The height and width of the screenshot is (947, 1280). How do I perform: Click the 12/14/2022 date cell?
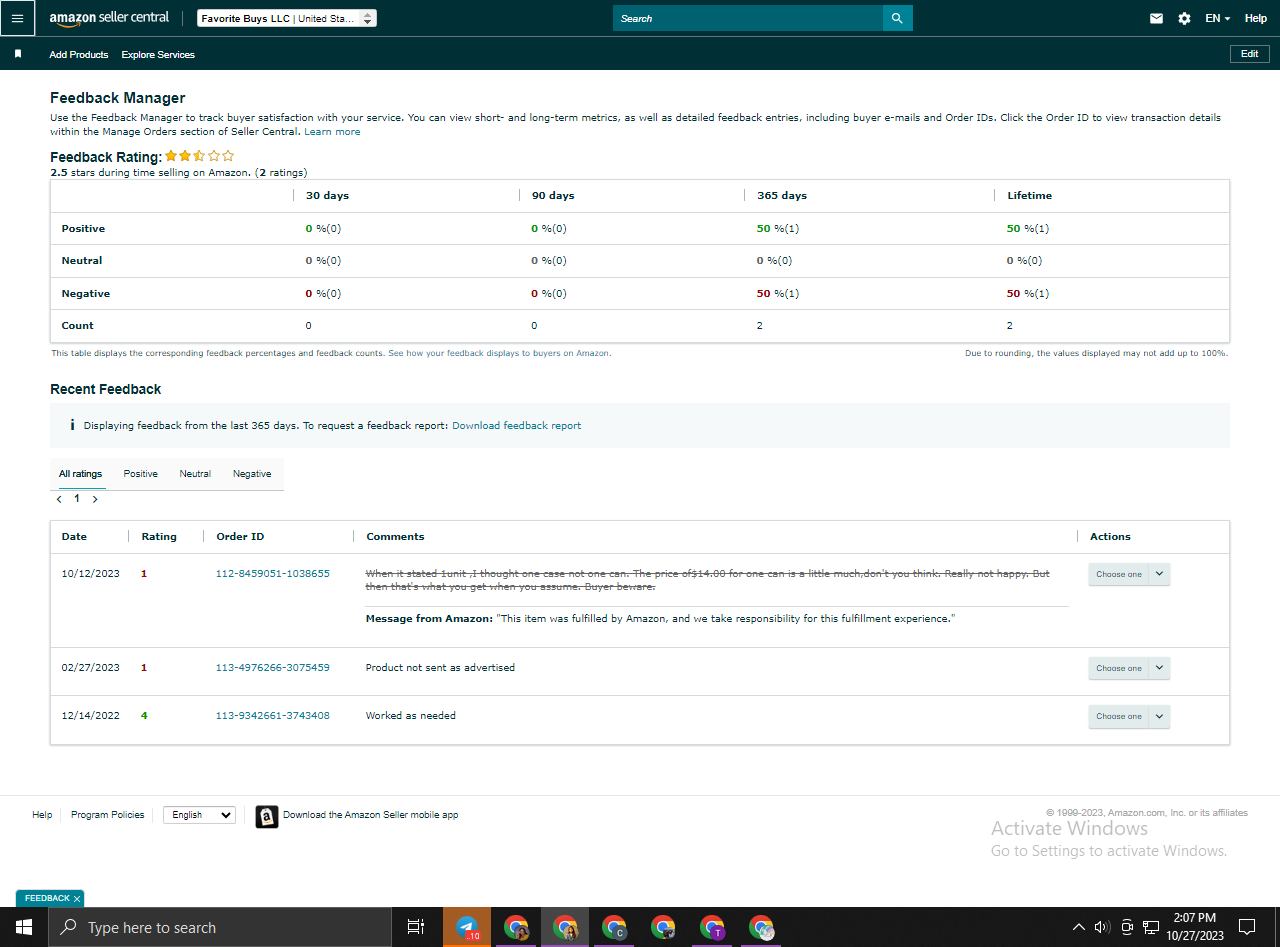pos(91,716)
